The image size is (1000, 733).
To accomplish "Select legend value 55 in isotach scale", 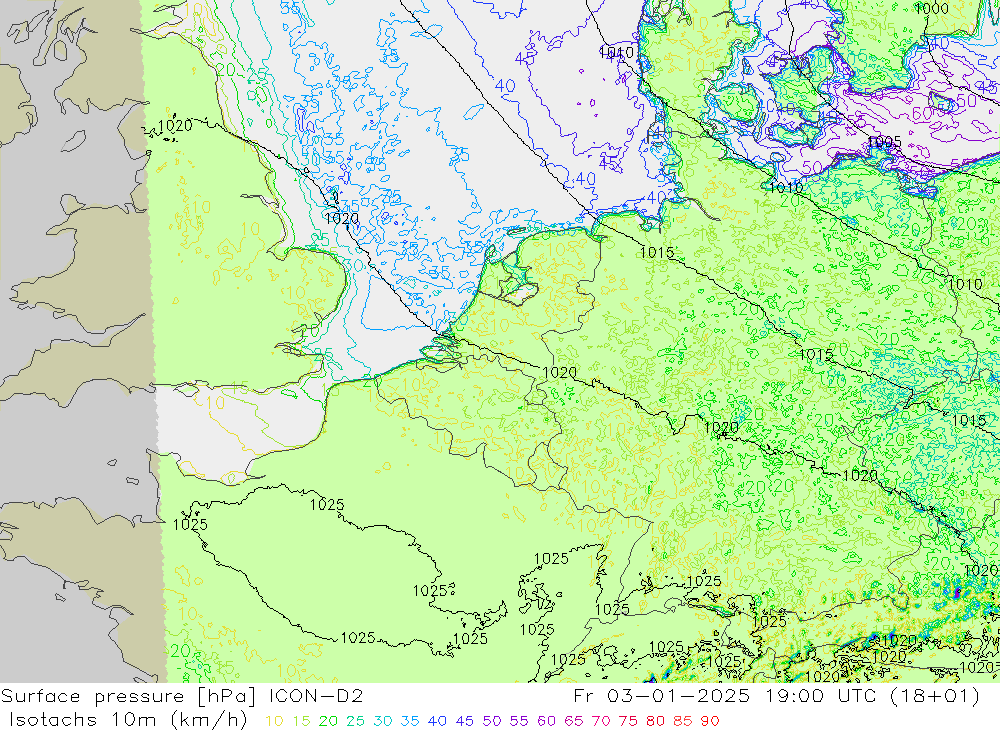I will pyautogui.click(x=518, y=721).
